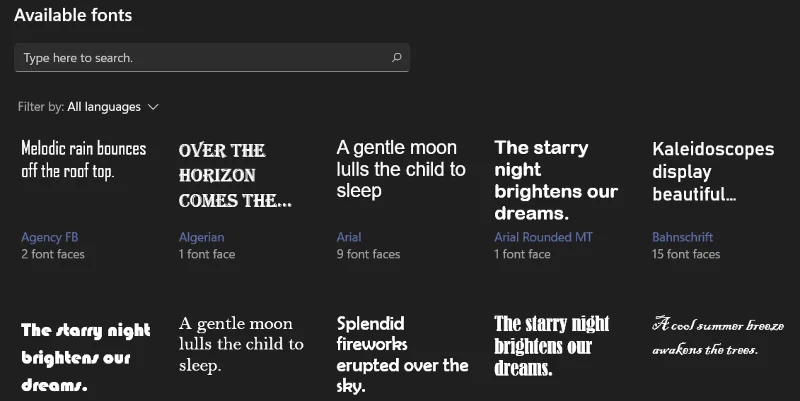
Task: Open the 'Splendid fireworks erupted' font preview
Action: (x=402, y=355)
